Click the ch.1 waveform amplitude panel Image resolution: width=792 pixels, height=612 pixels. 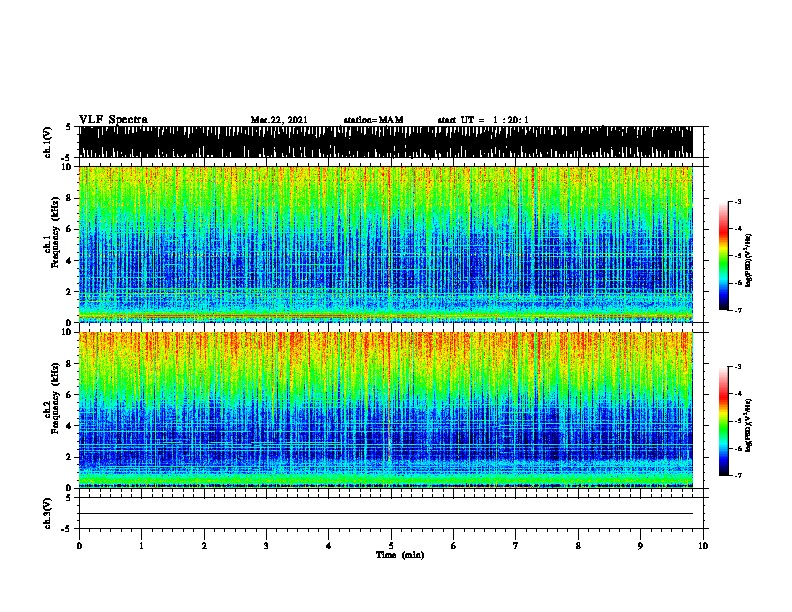pos(386,142)
